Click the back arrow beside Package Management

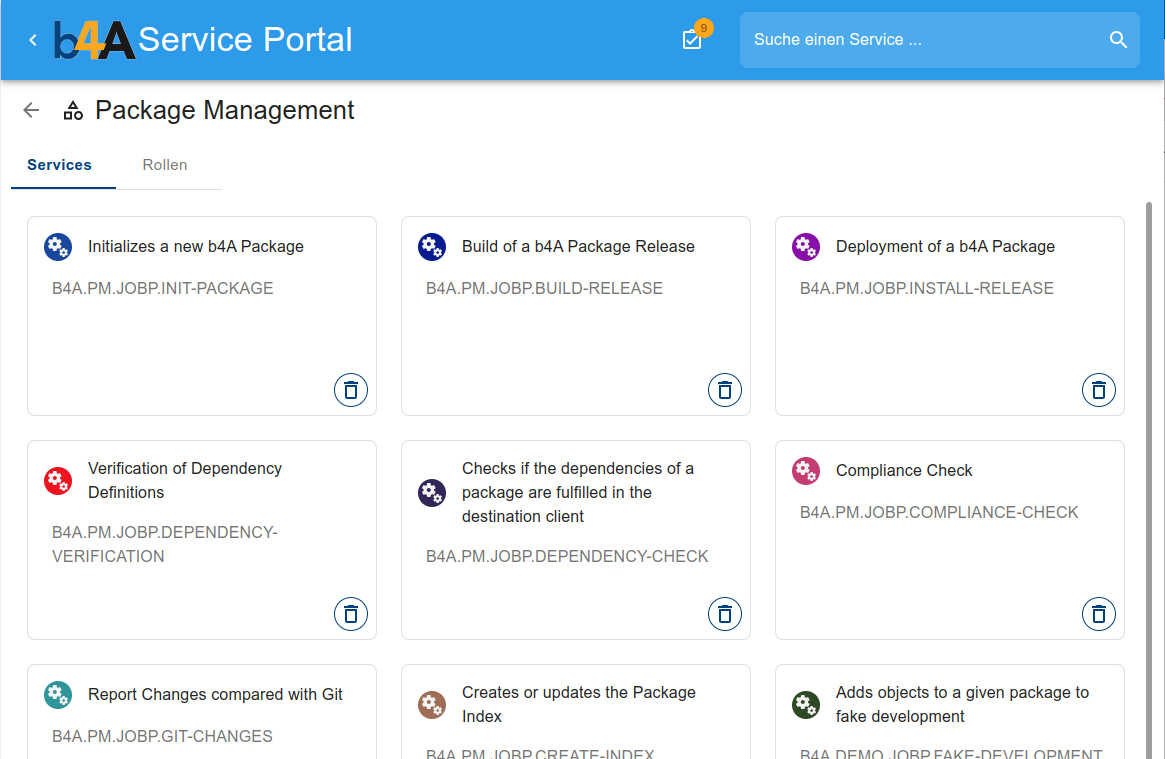click(x=32, y=111)
